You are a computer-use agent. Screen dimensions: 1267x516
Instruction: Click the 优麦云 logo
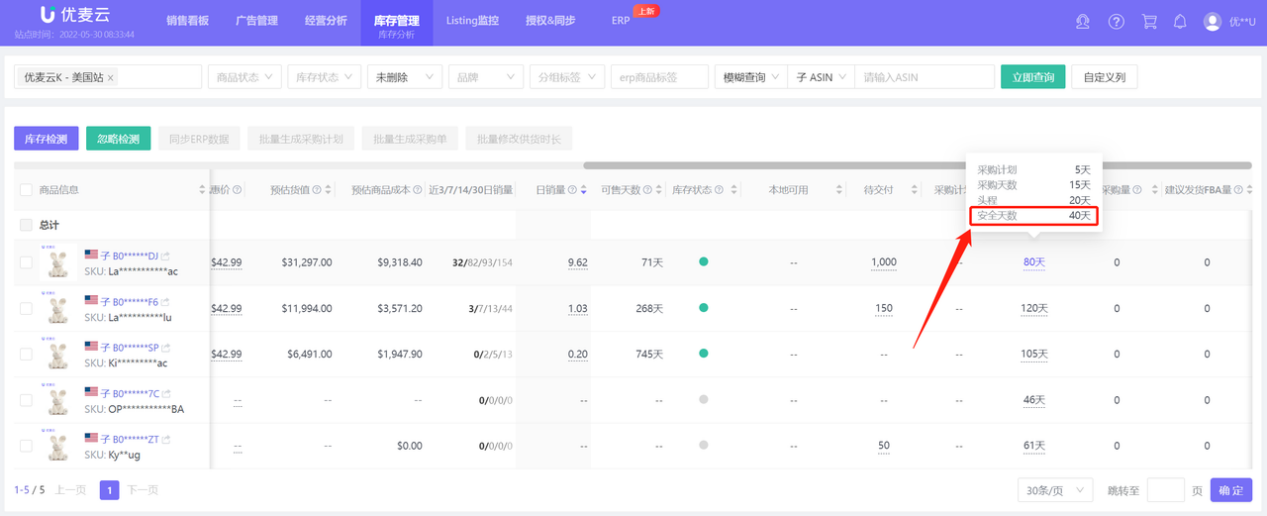coord(73,15)
